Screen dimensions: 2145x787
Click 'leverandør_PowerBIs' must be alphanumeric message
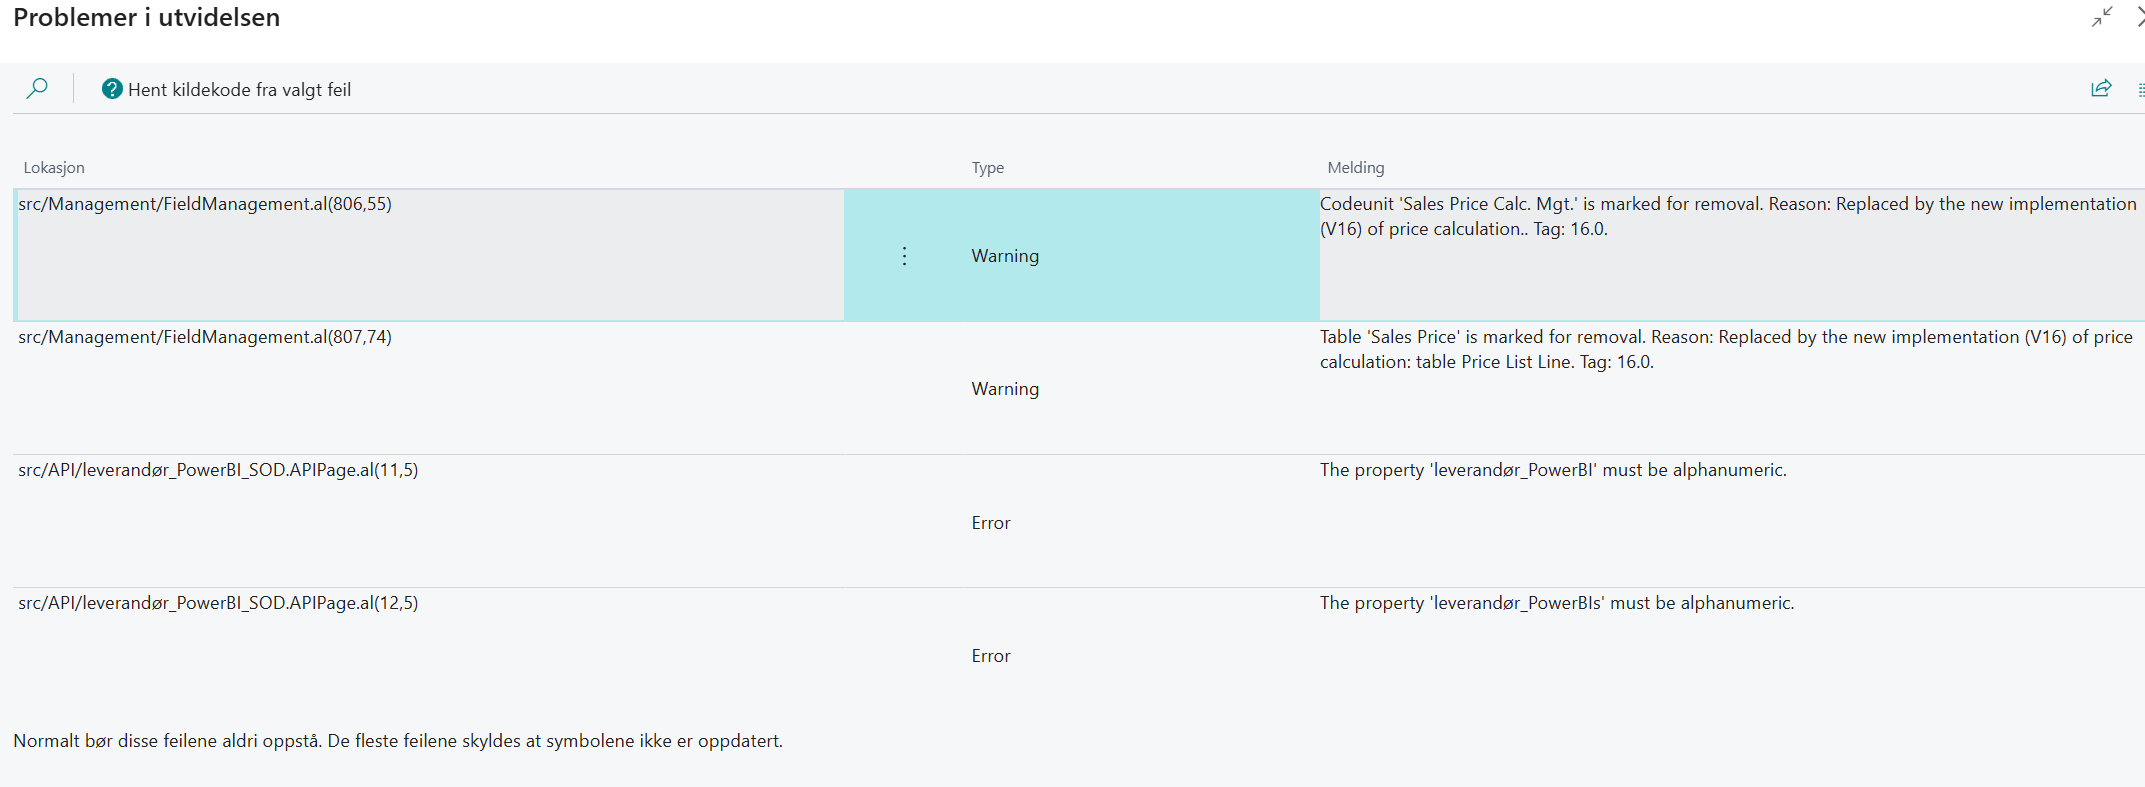coord(1556,603)
